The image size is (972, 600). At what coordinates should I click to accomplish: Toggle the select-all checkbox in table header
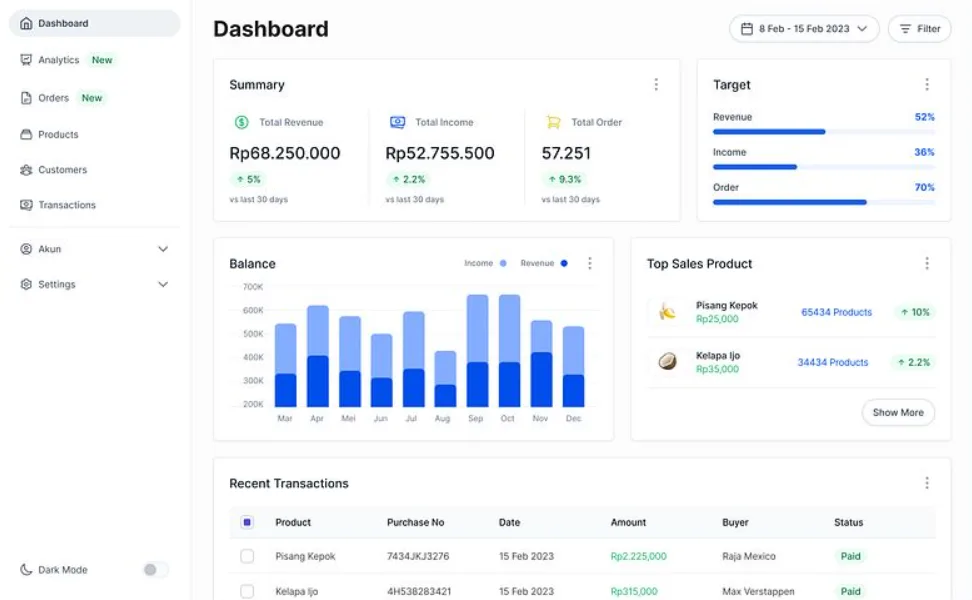click(247, 522)
